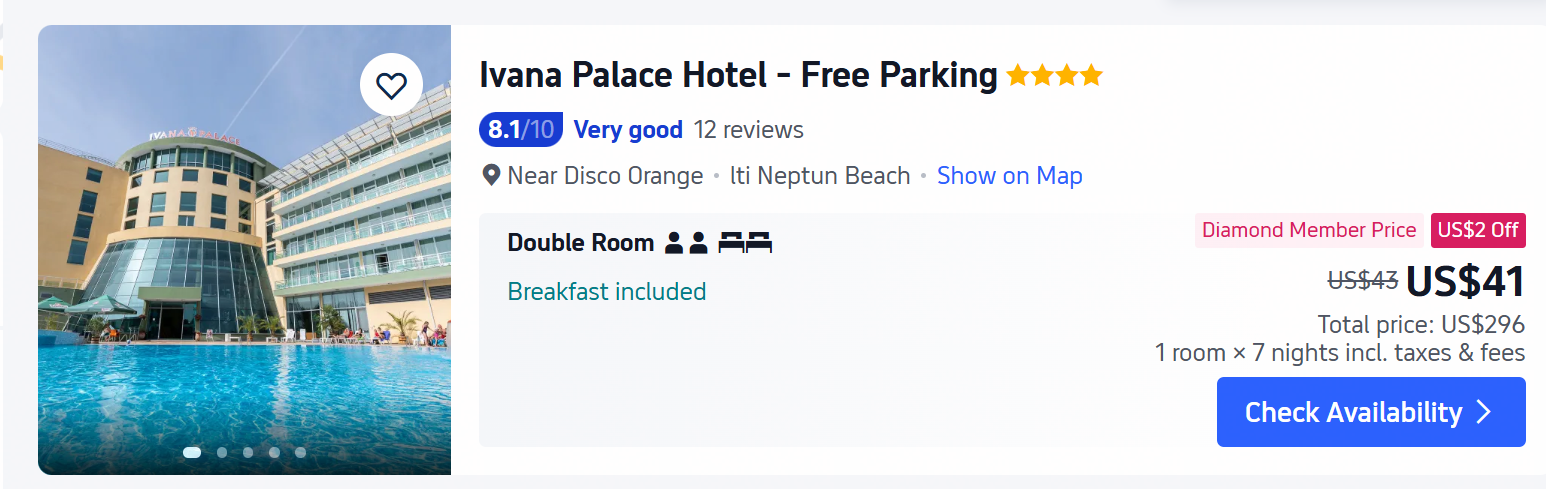Viewport: 1546px width, 489px height.
Task: Click the location pin icon
Action: coord(491,176)
